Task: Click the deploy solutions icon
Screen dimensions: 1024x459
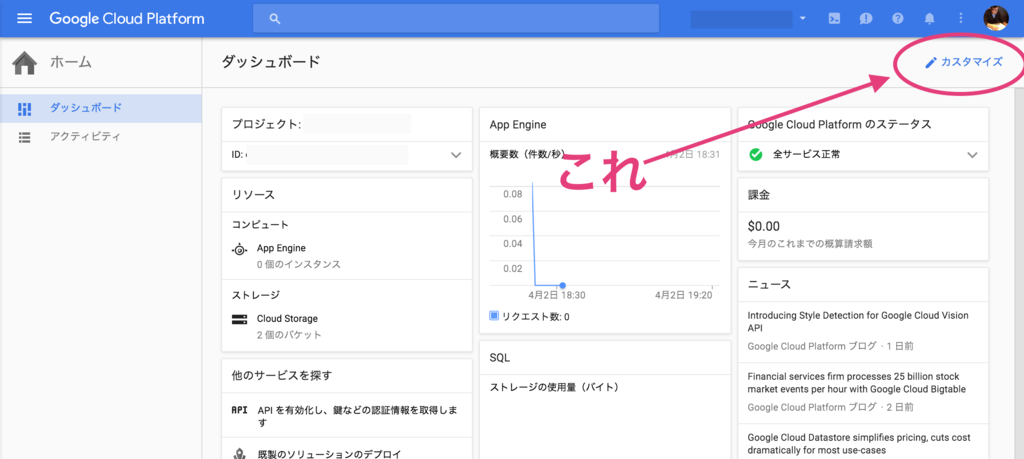Action: 240,454
